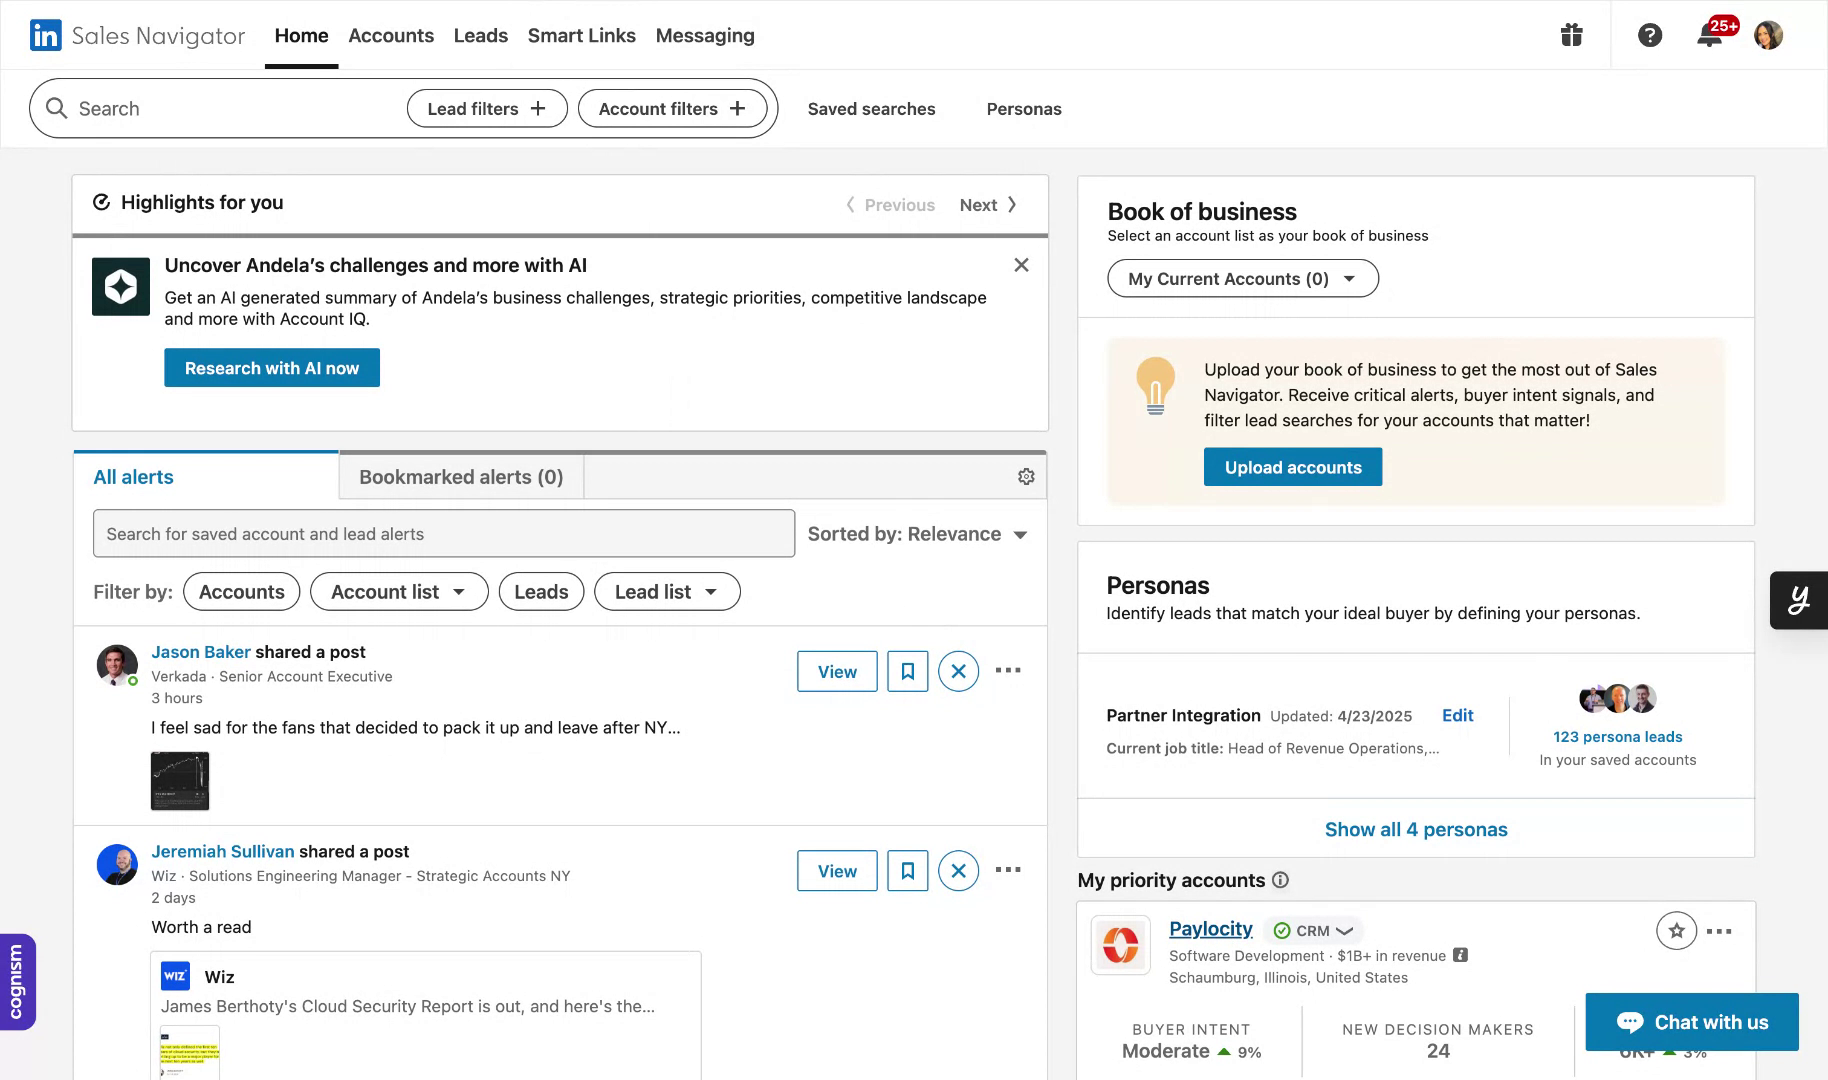Go to the Leads navigation tab
Image resolution: width=1828 pixels, height=1080 pixels.
point(480,36)
